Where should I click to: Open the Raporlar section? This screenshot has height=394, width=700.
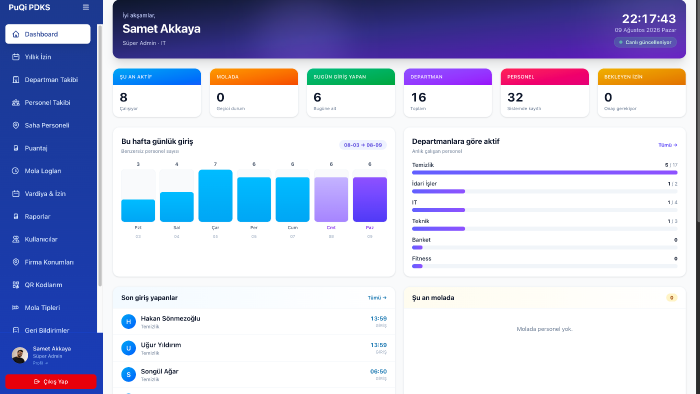click(x=48, y=216)
